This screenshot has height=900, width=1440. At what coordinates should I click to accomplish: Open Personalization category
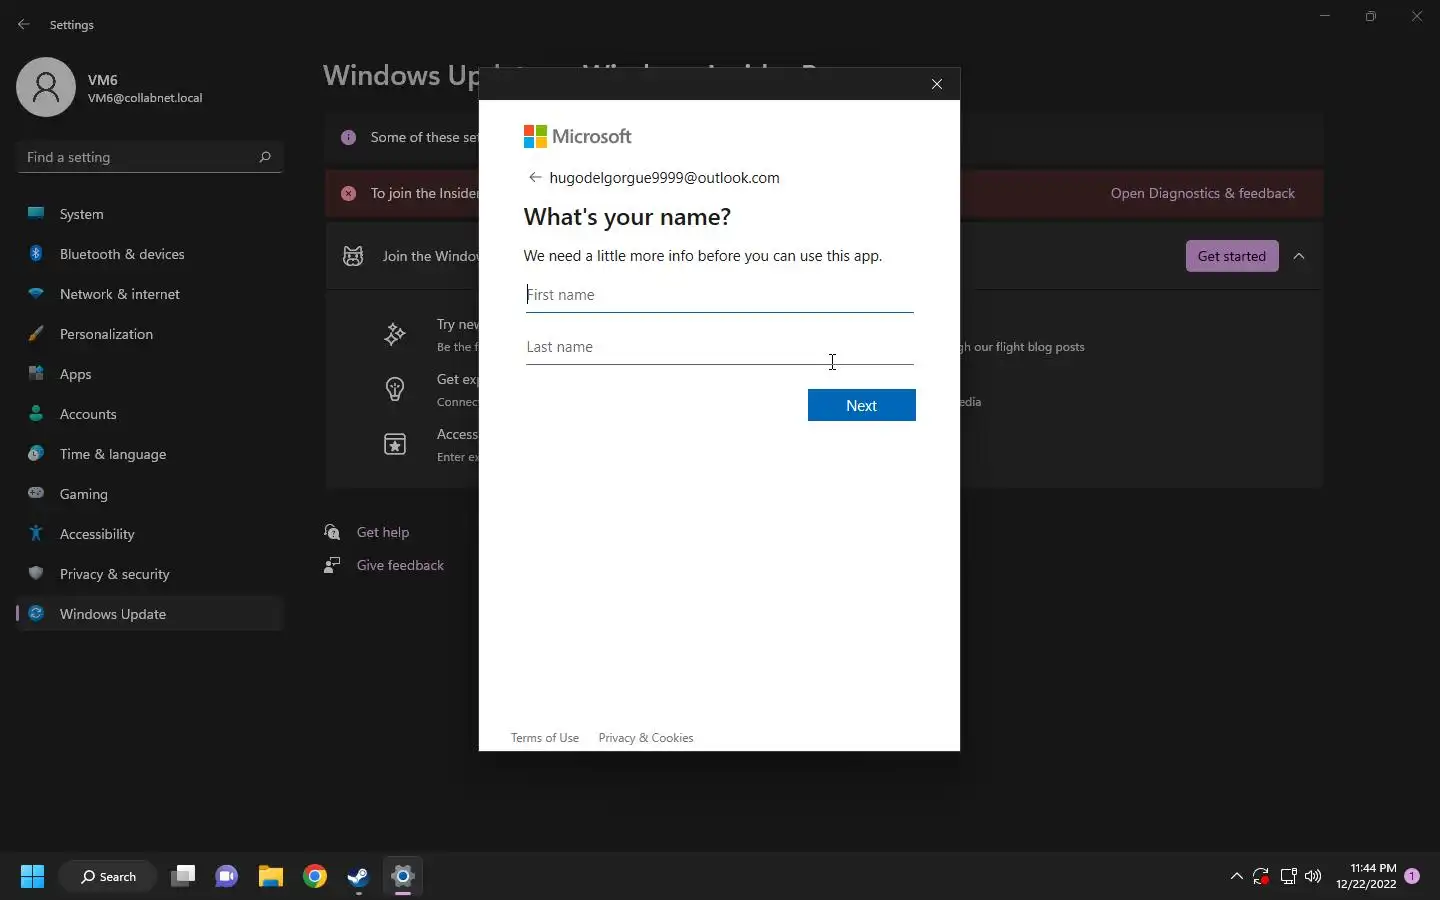(x=150, y=334)
